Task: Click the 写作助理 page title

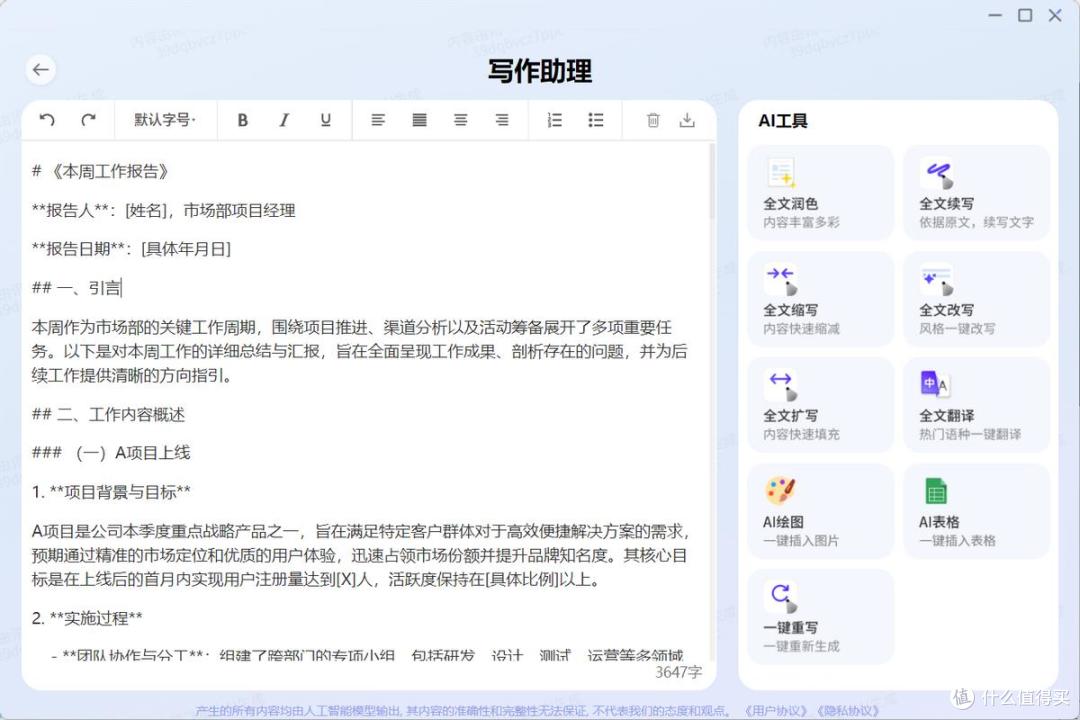Action: coord(540,71)
